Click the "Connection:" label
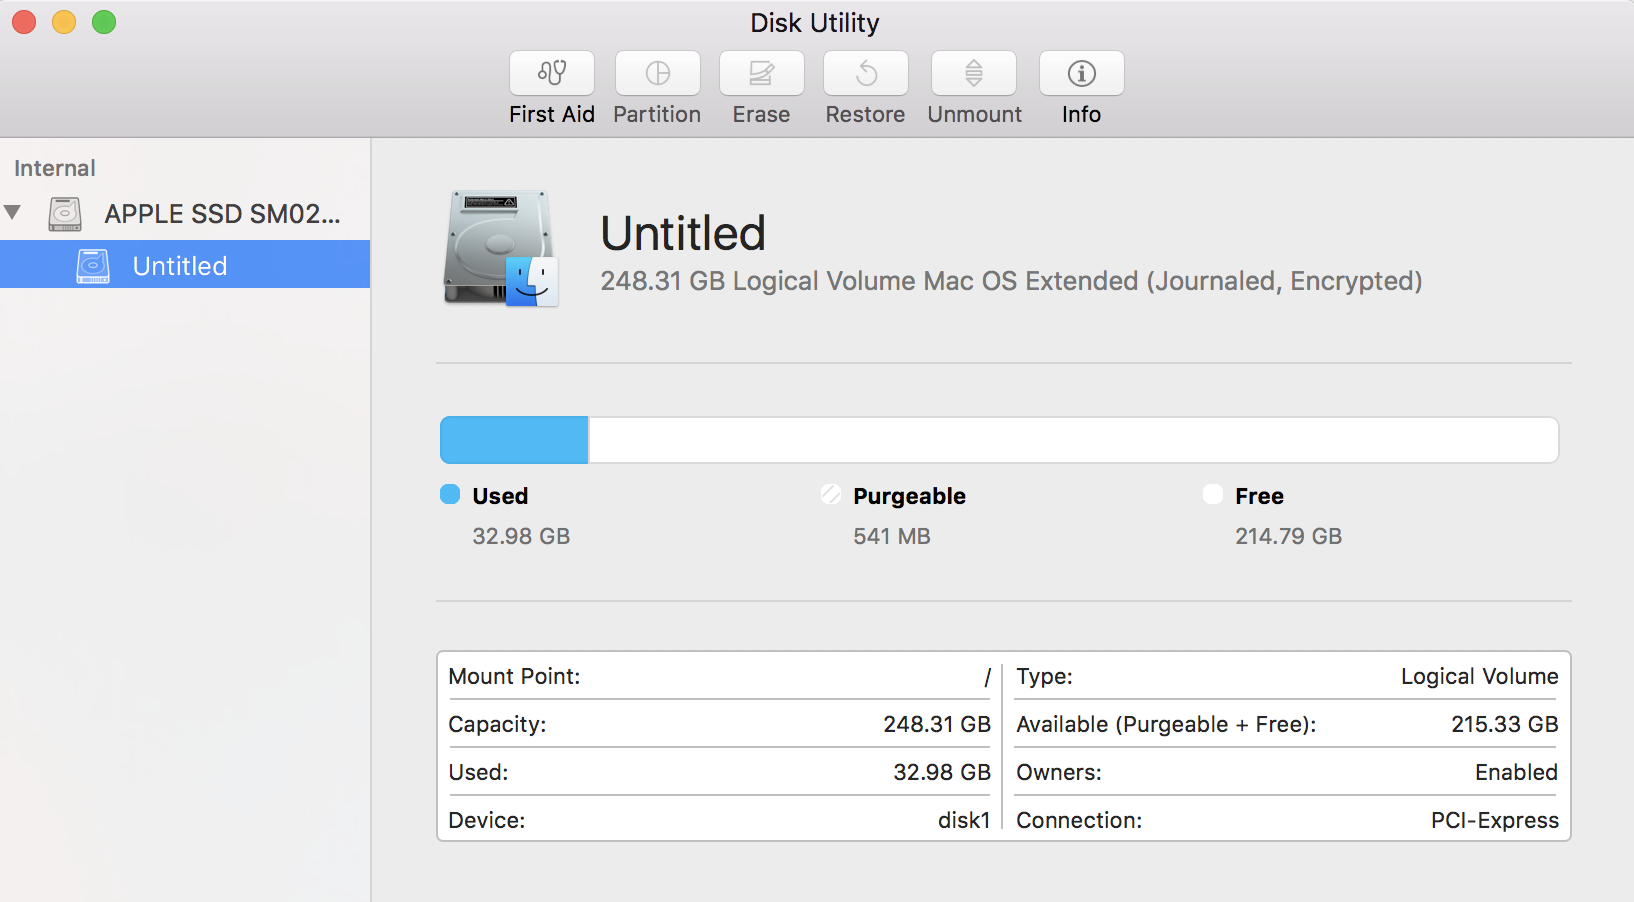Viewport: 1634px width, 902px height. (1079, 820)
